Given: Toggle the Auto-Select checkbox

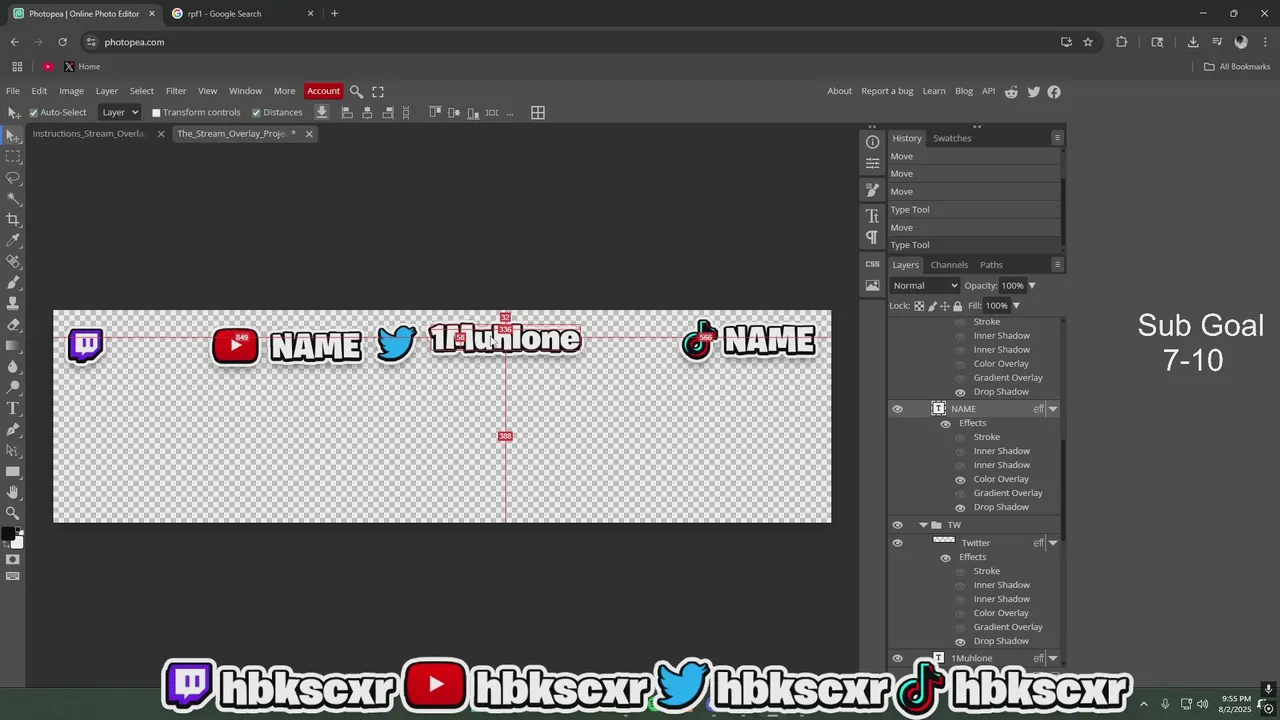Looking at the screenshot, I should click(33, 113).
